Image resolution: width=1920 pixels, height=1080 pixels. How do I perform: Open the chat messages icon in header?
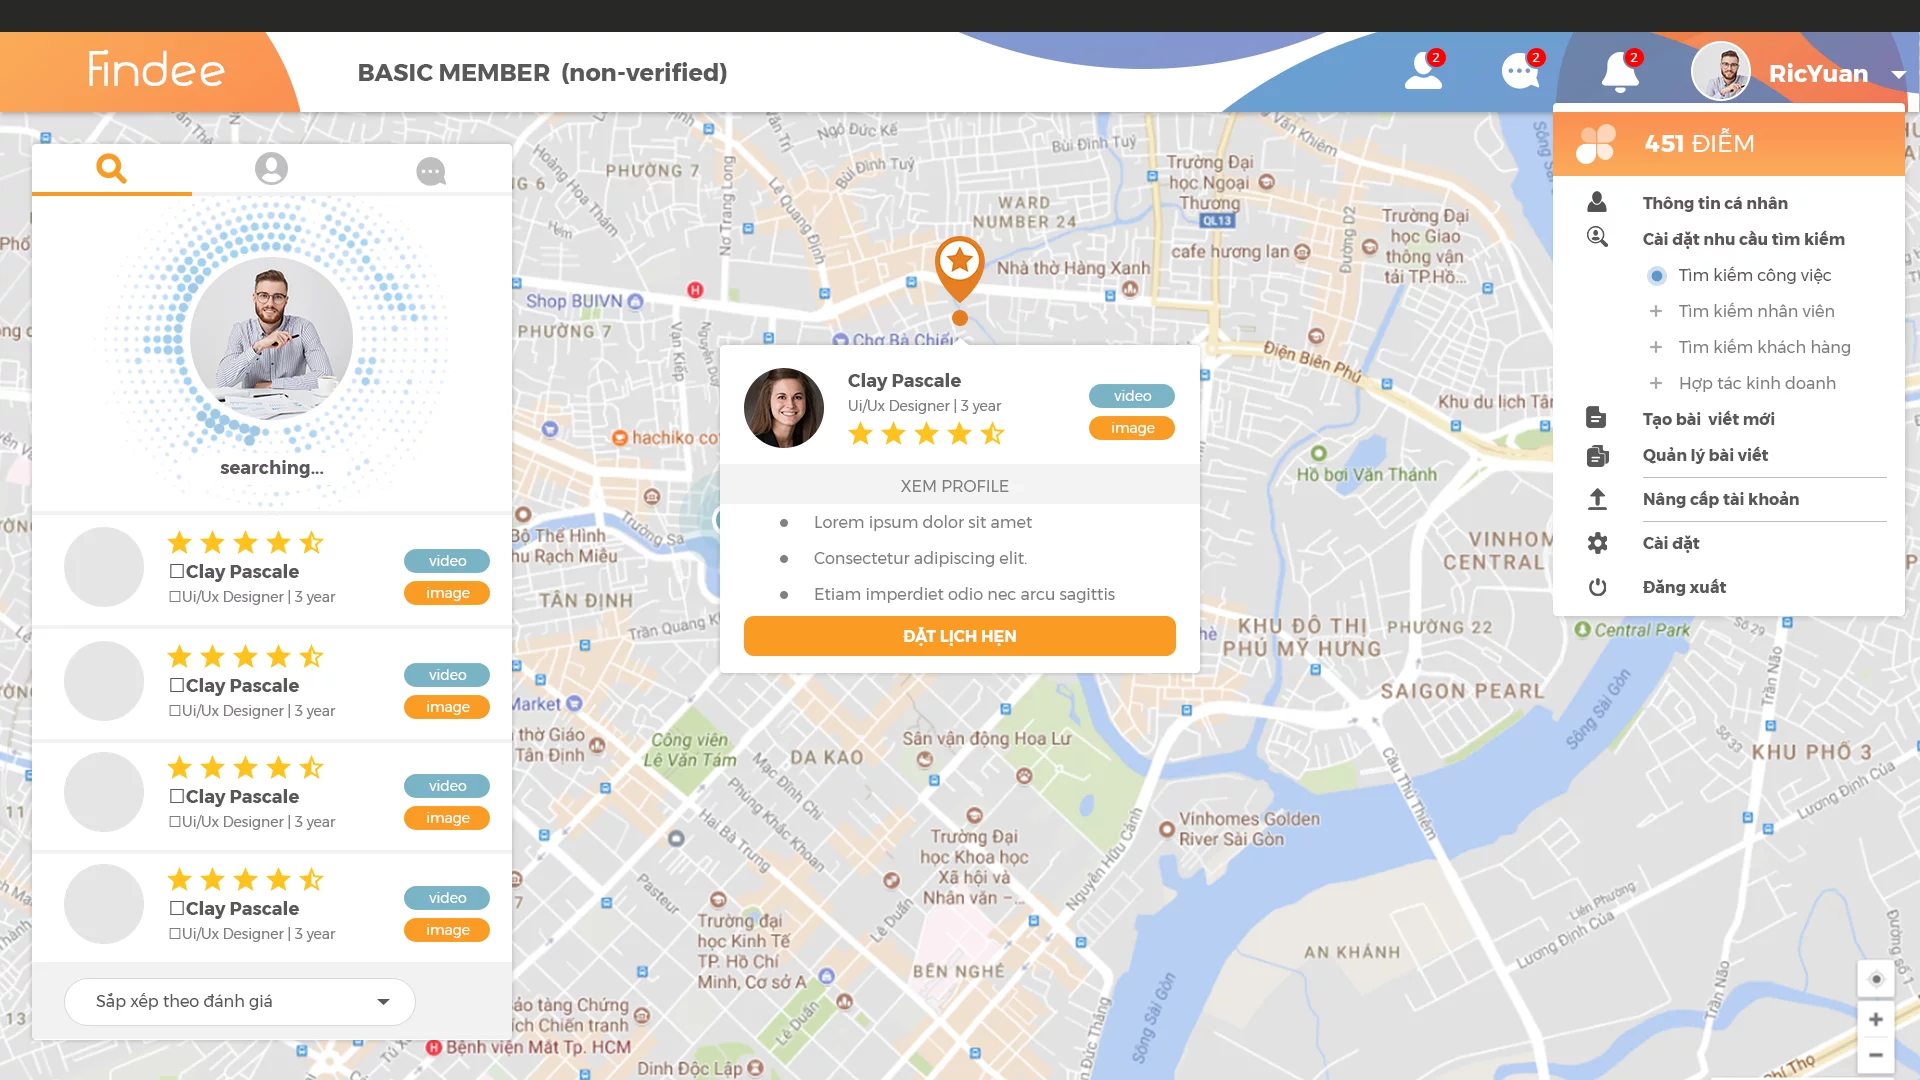point(1522,71)
